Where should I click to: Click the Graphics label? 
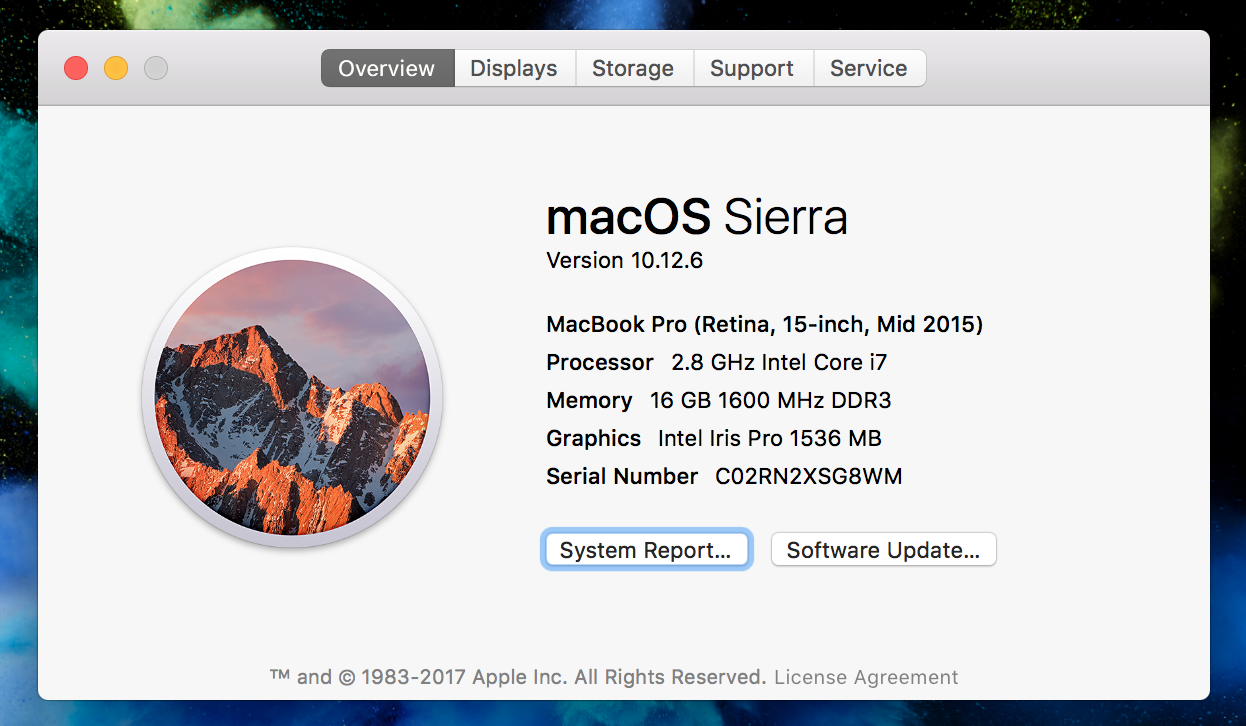pyautogui.click(x=594, y=438)
